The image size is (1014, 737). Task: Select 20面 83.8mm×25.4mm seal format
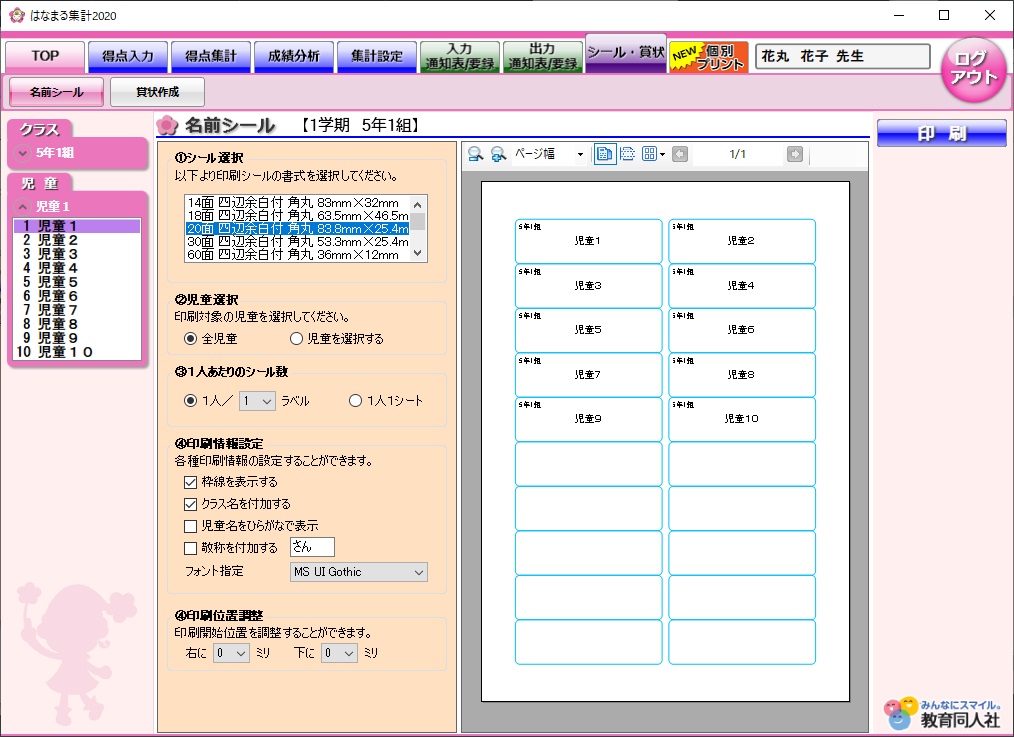[x=297, y=228]
